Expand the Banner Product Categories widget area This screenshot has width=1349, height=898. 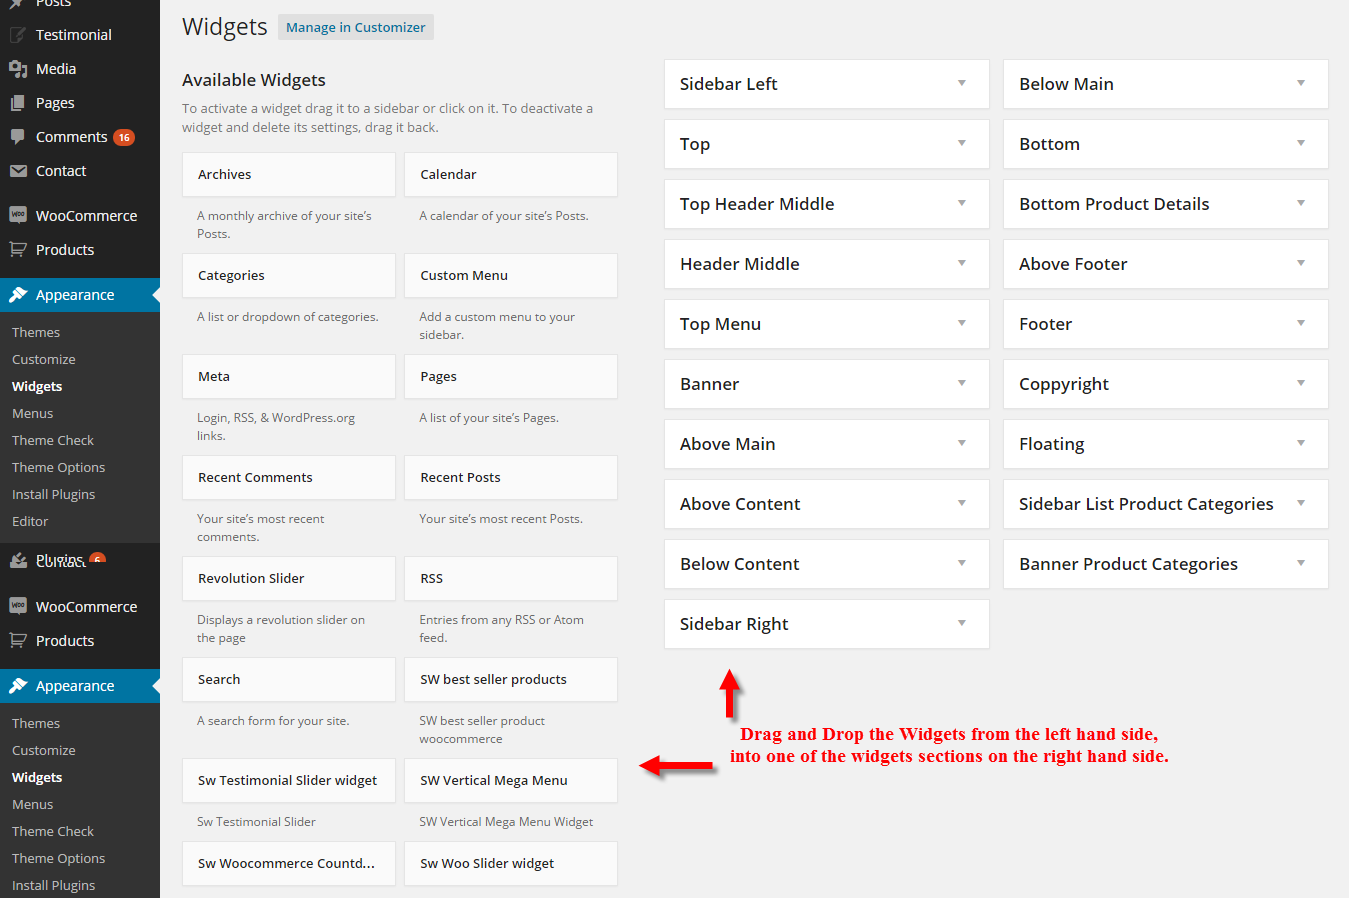coord(1166,564)
